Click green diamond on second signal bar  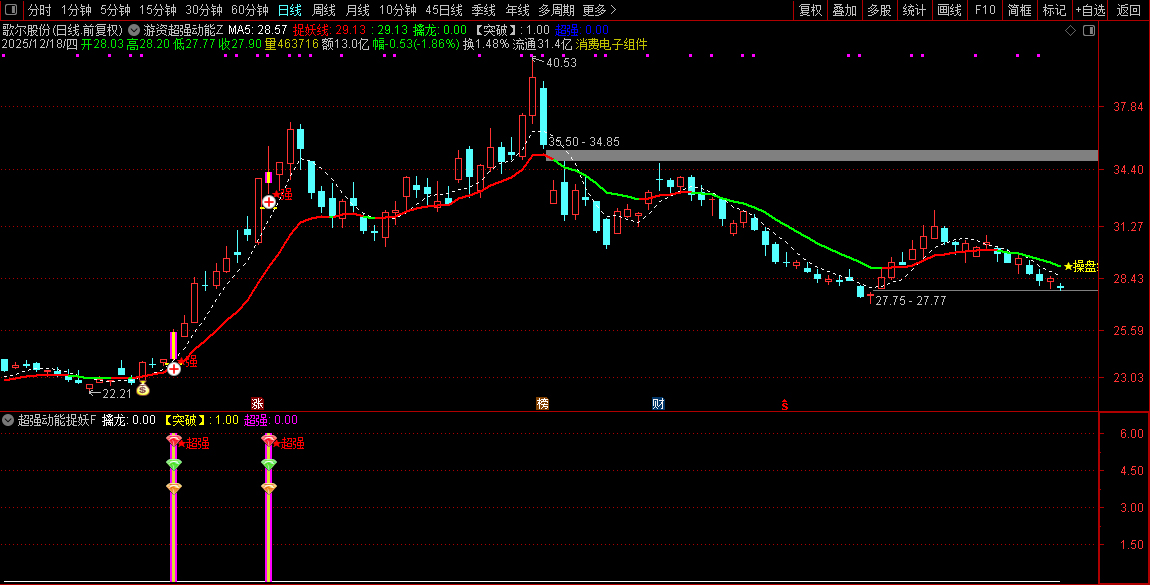pyautogui.click(x=269, y=464)
